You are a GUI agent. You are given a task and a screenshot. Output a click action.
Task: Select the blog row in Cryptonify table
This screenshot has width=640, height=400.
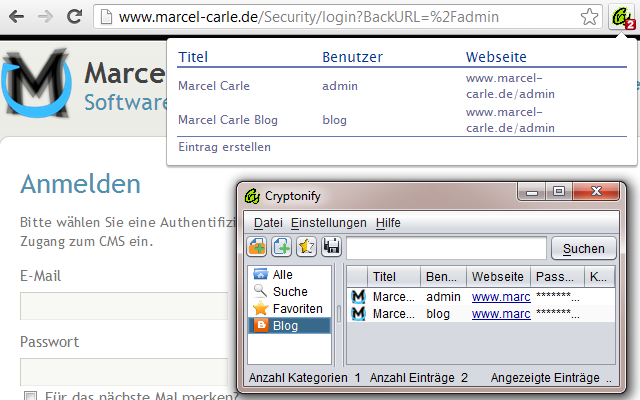[480, 313]
